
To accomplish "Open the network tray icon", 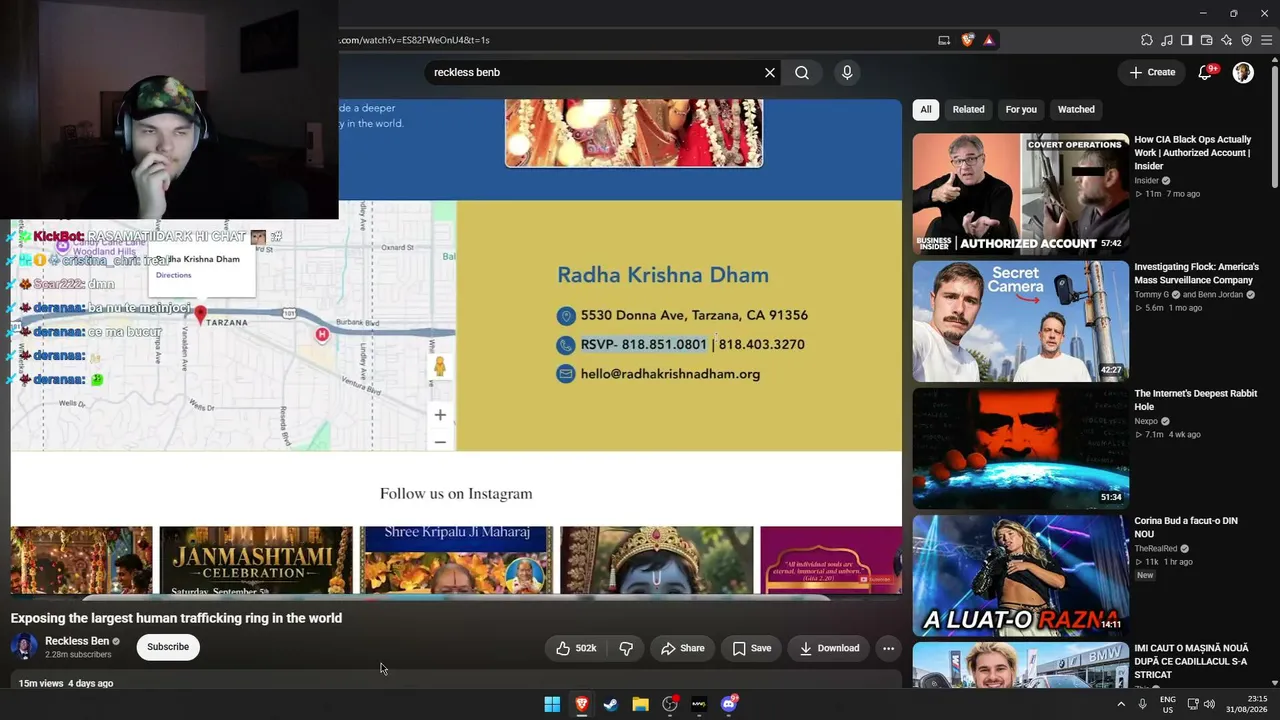I will [x=1193, y=704].
